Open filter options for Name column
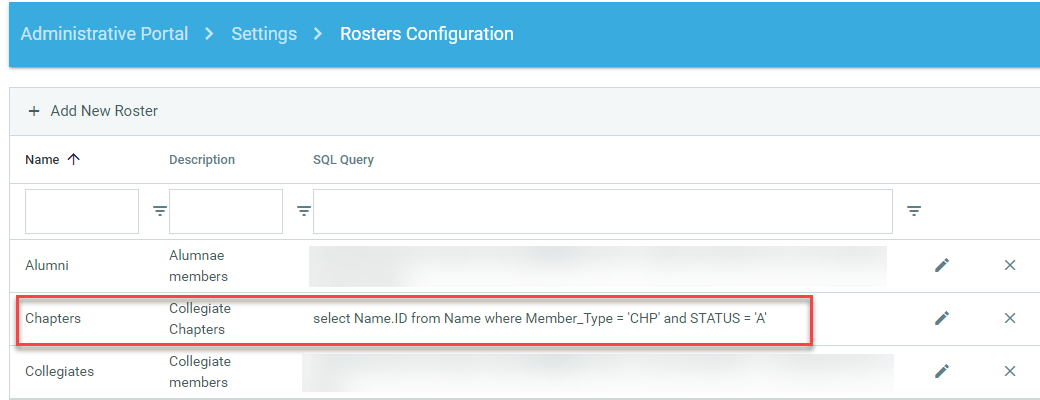 (x=159, y=211)
